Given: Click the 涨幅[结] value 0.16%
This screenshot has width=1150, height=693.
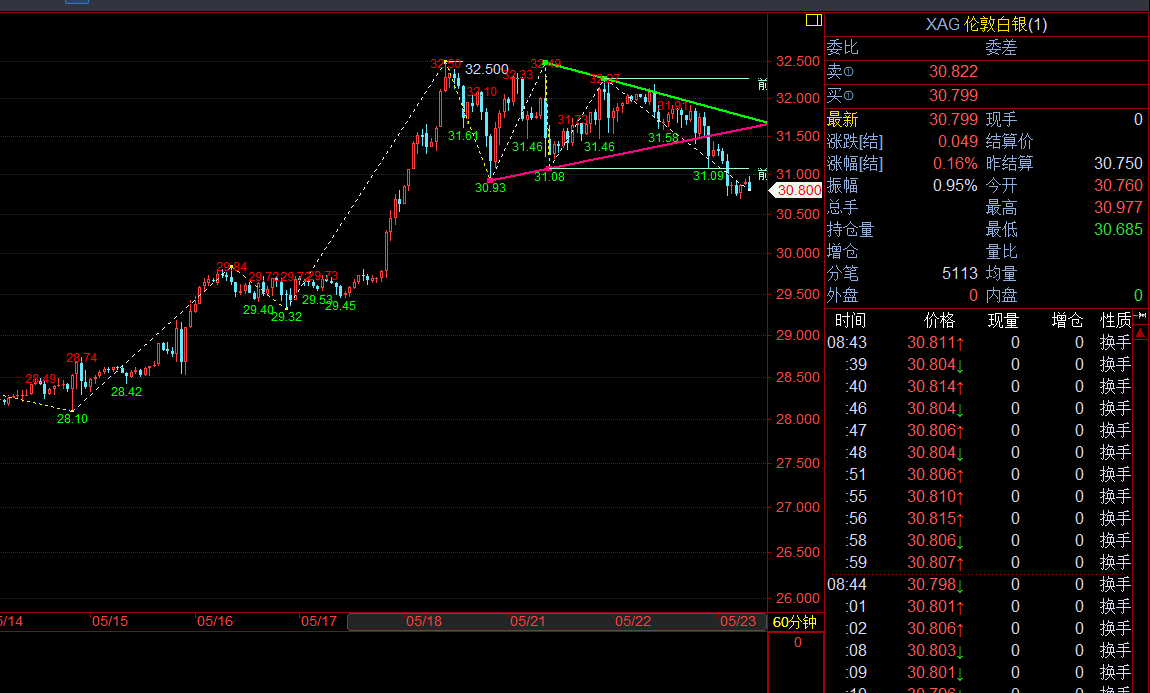Looking at the screenshot, I should click(x=955, y=163).
